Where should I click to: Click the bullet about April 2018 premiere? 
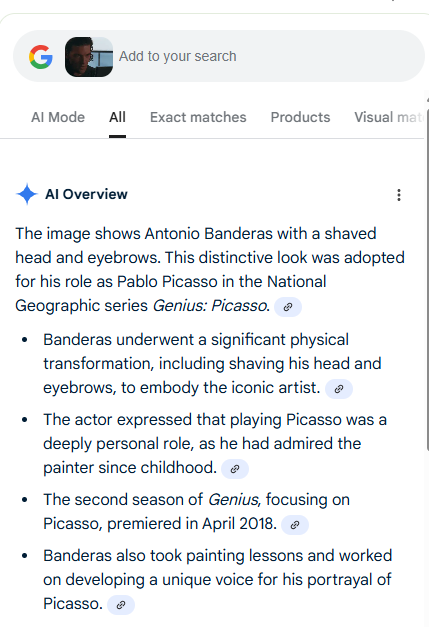point(197,511)
